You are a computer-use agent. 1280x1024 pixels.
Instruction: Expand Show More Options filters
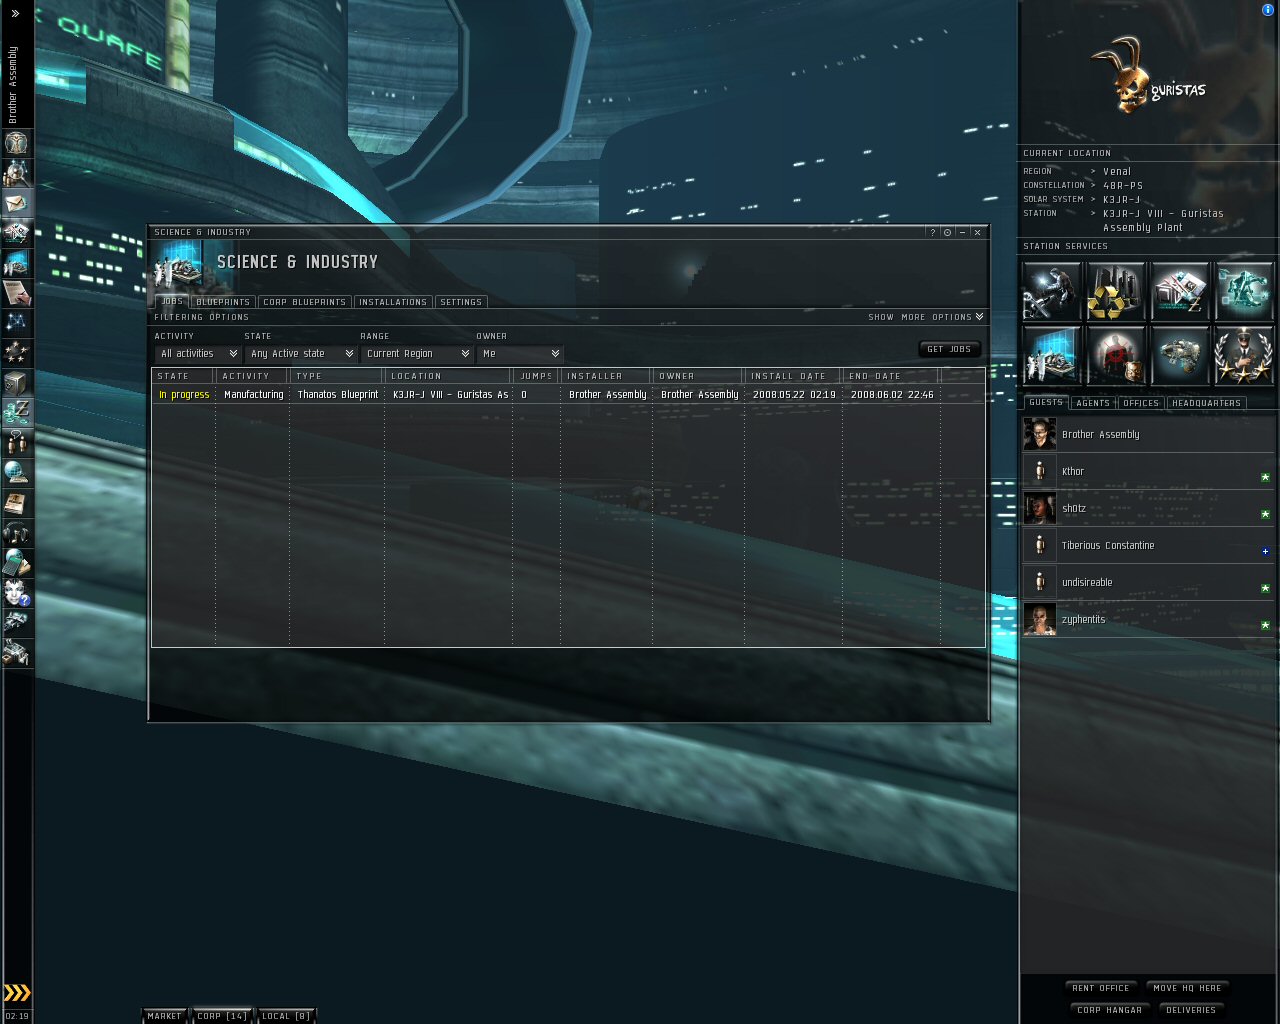coord(926,317)
